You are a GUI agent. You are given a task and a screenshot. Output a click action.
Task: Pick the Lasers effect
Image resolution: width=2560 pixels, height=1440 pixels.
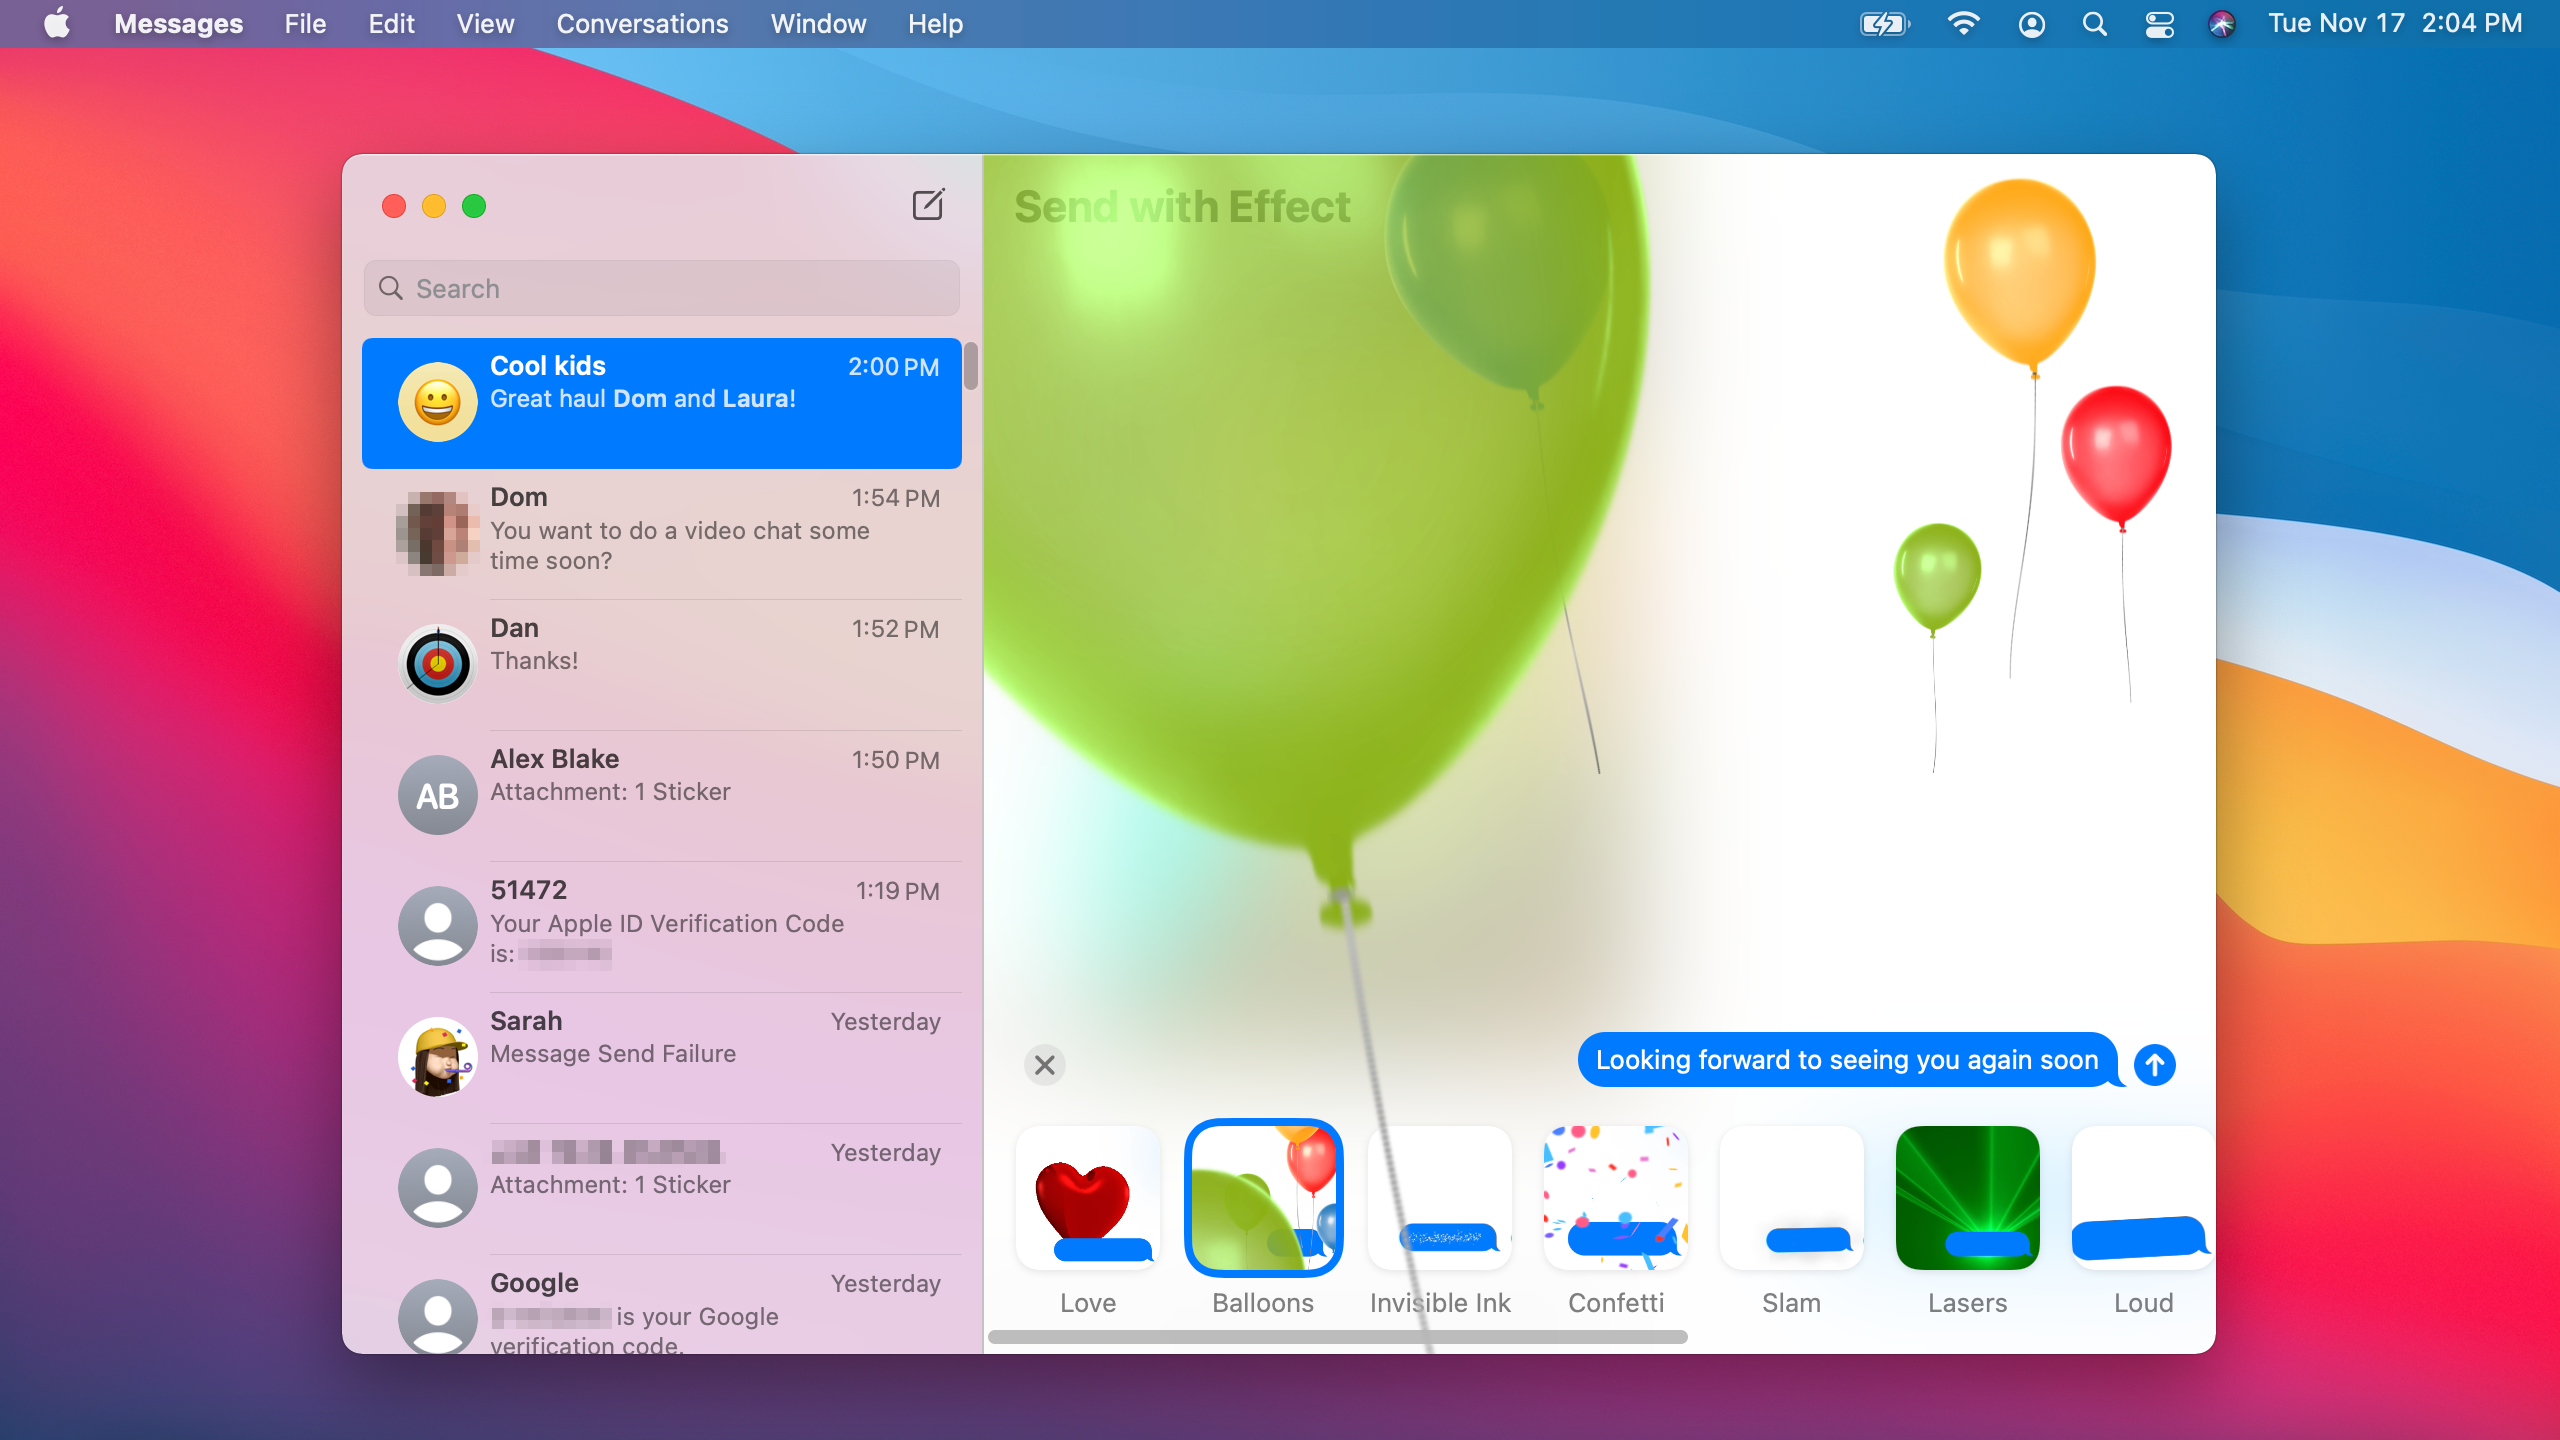pos(1968,1198)
